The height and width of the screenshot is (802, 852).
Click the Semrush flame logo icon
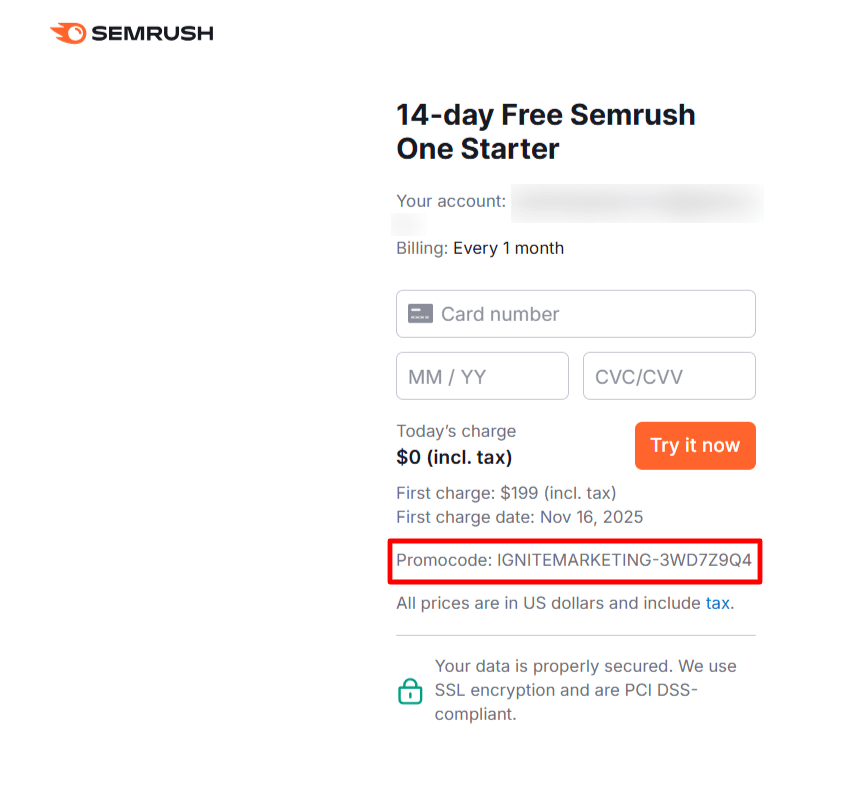(x=69, y=32)
